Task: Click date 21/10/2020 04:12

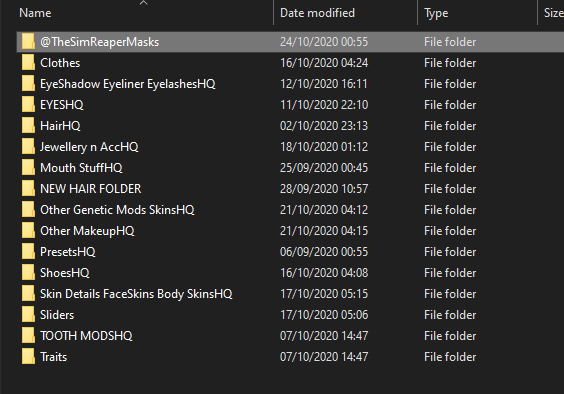Action: 324,210
